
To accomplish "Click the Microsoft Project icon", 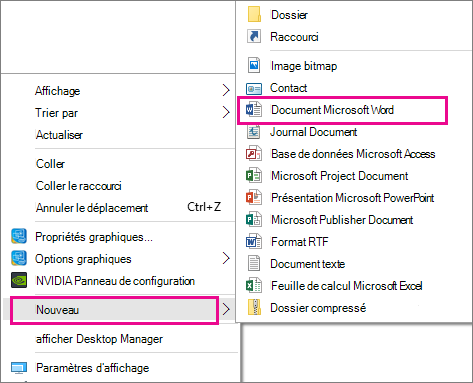I will 254,176.
